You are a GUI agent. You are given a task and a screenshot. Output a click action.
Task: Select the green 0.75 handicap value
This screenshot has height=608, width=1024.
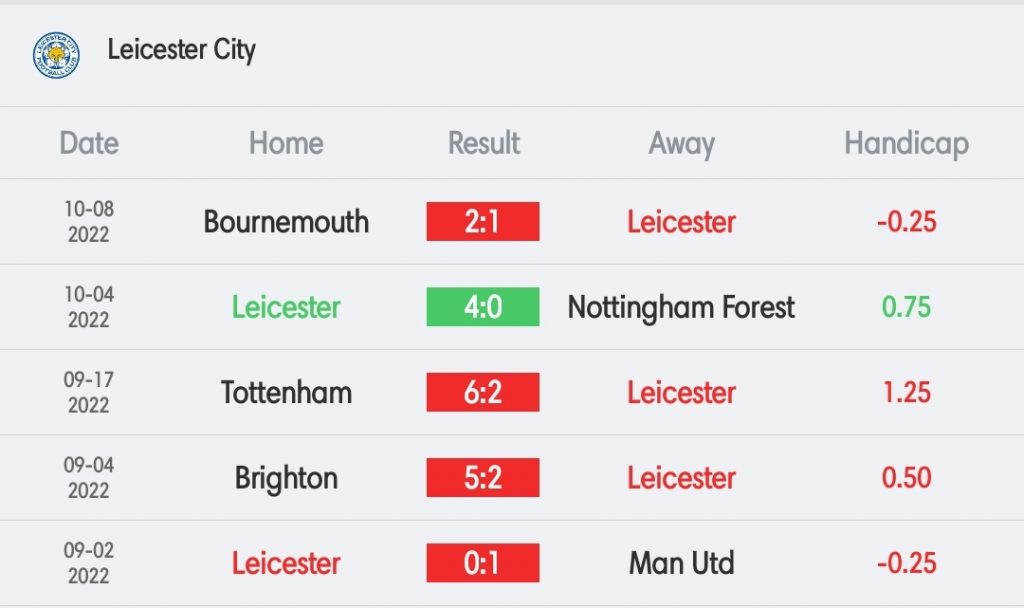tap(906, 307)
